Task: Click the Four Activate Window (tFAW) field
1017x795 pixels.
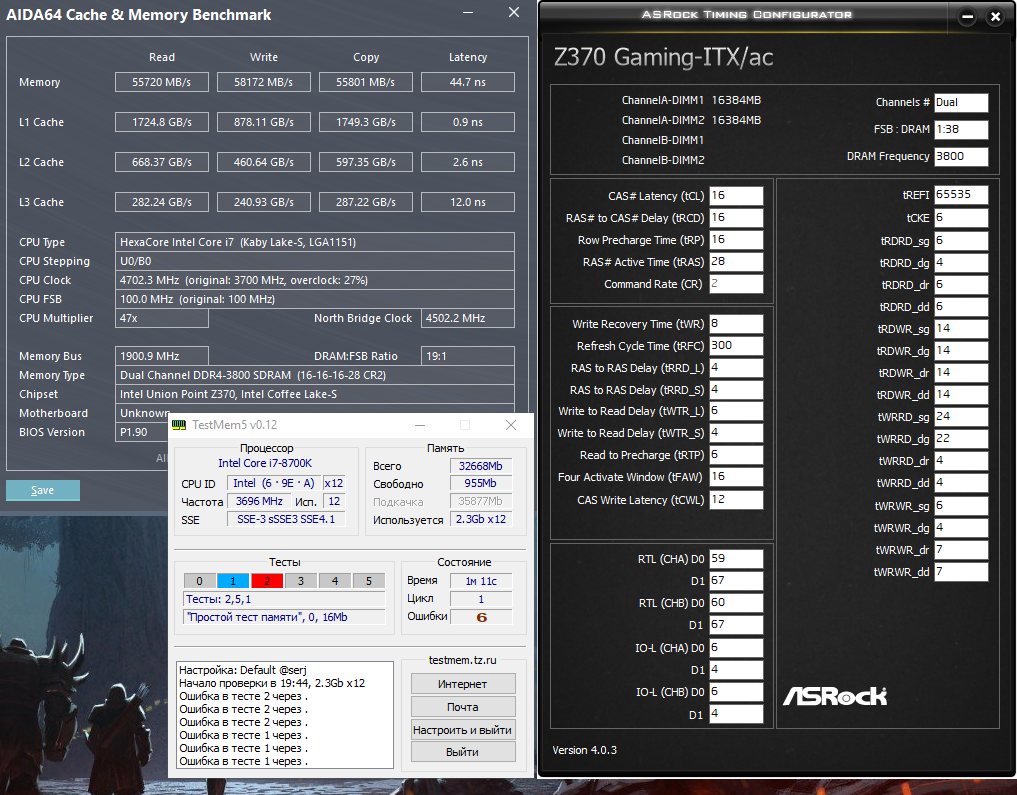Action: [736, 477]
